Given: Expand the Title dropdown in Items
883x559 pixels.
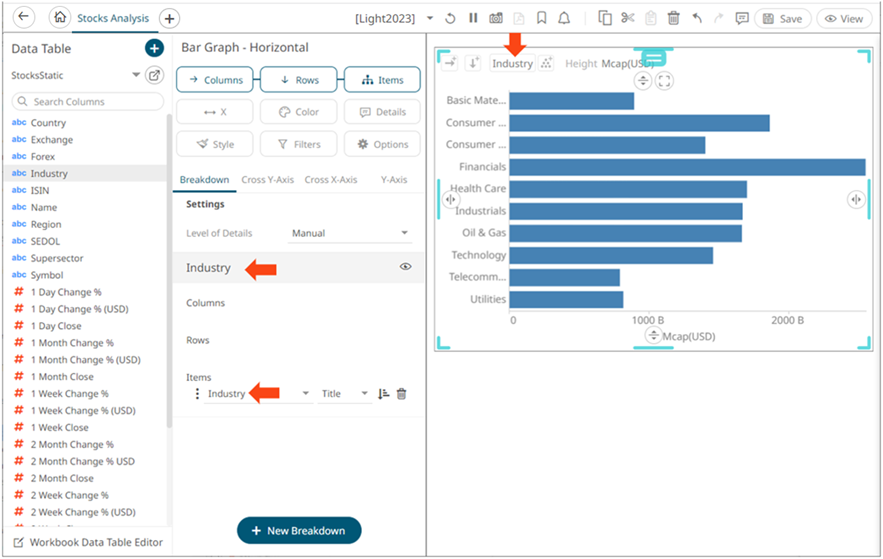Looking at the screenshot, I should pyautogui.click(x=345, y=394).
